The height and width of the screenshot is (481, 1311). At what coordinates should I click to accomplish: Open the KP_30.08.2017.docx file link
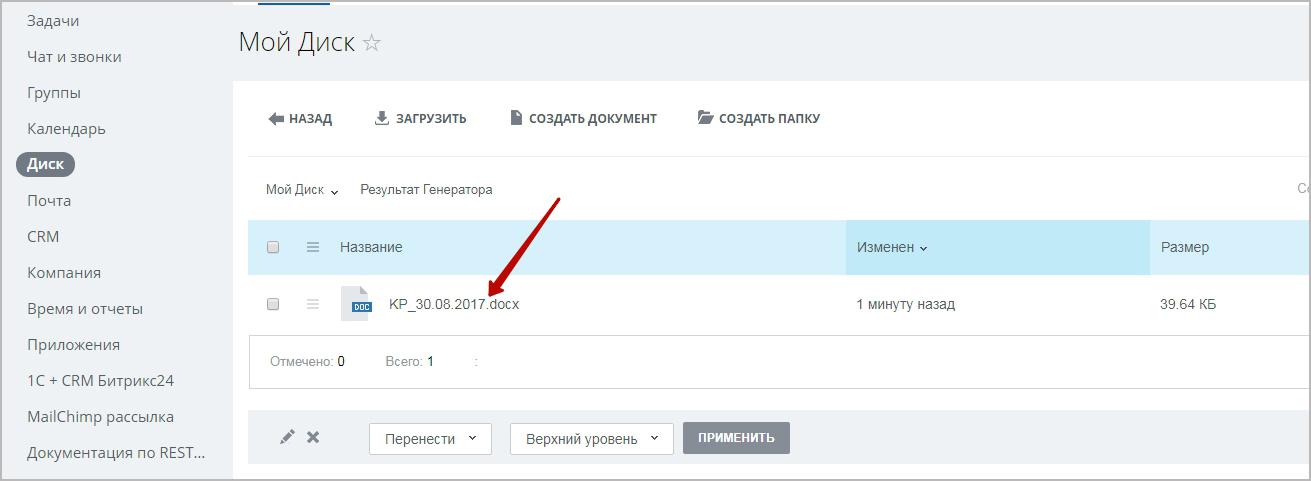[454, 304]
